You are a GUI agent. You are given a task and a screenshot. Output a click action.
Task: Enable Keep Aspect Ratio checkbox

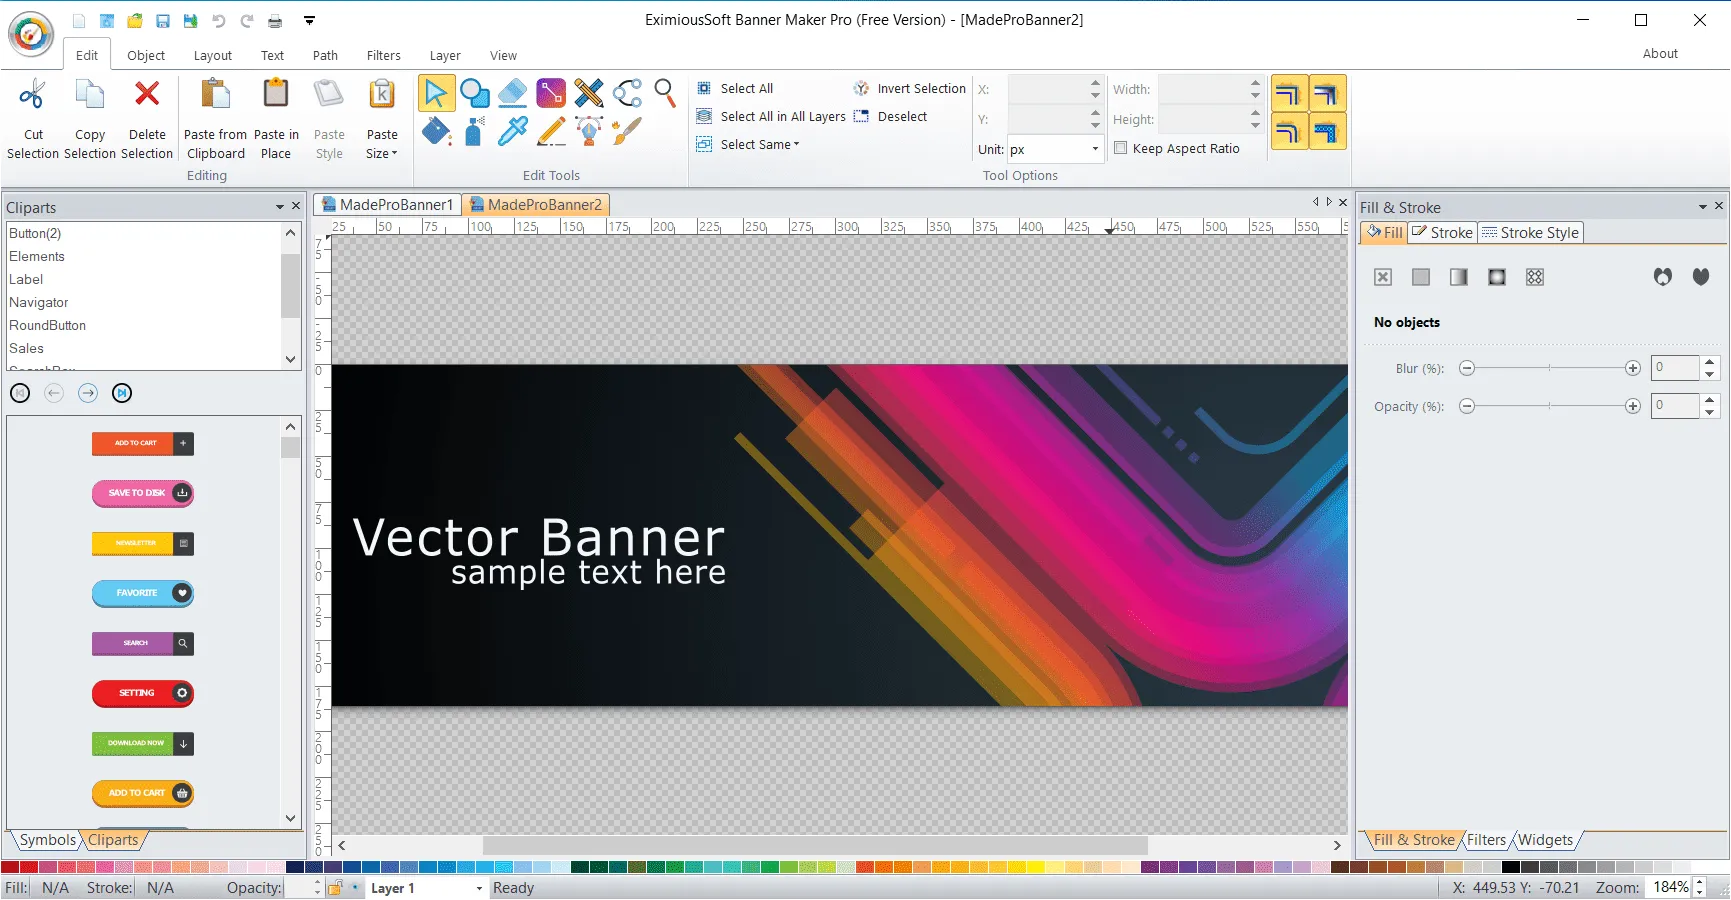pyautogui.click(x=1121, y=148)
